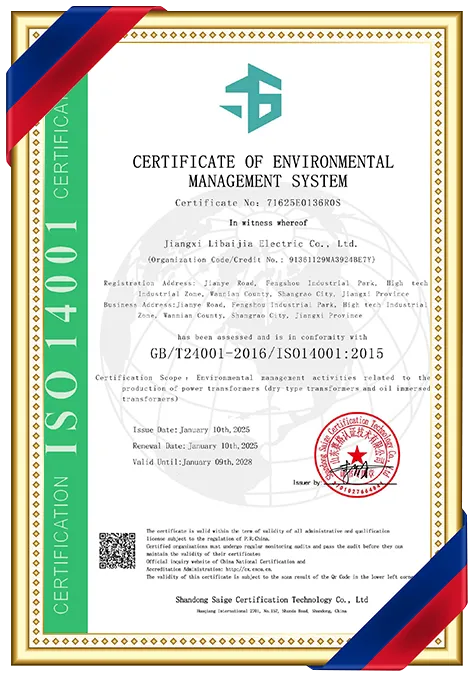Click the lower vertical 'CERTIFICATION' word in green band
This screenshot has width=475, height=675.
tap(61, 545)
